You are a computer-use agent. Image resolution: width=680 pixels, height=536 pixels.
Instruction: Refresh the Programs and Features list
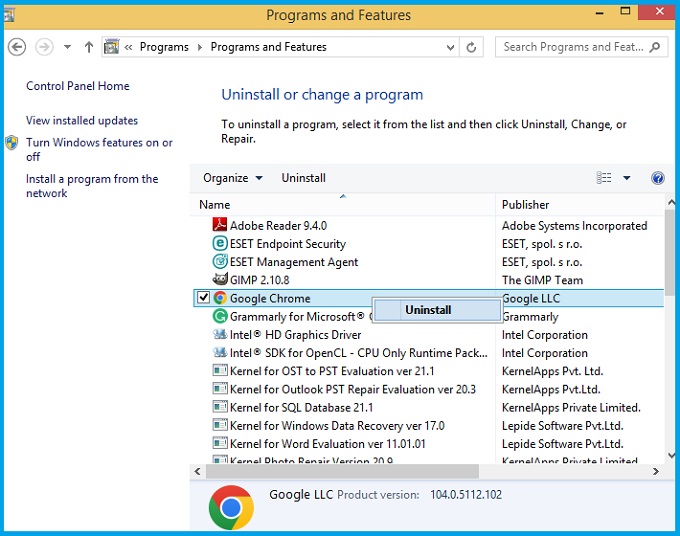pos(471,47)
